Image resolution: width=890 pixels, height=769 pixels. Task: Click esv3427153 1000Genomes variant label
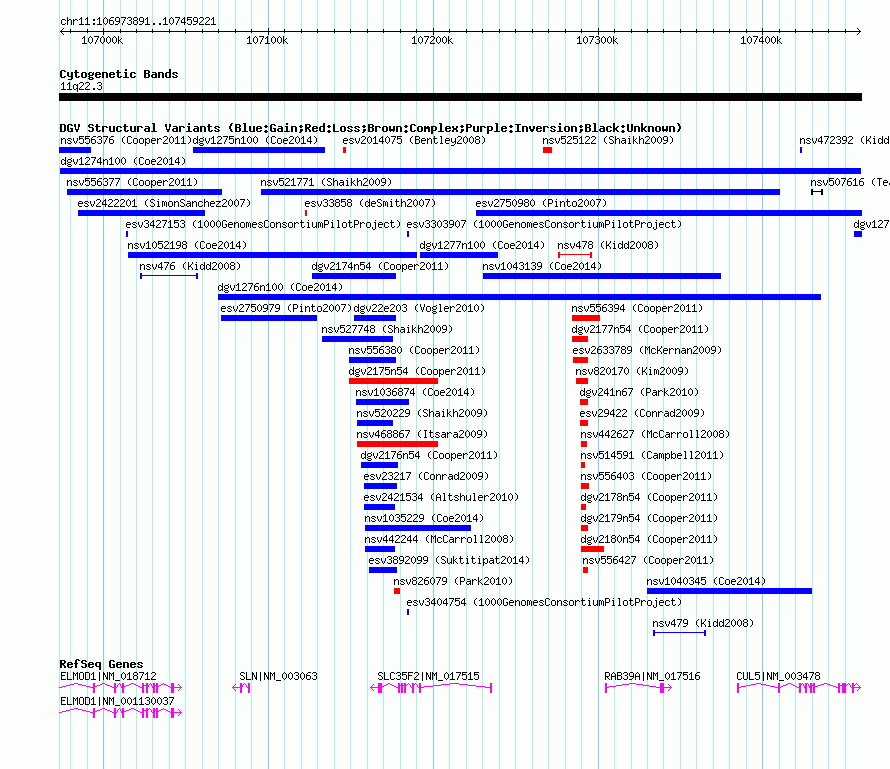coord(263,224)
